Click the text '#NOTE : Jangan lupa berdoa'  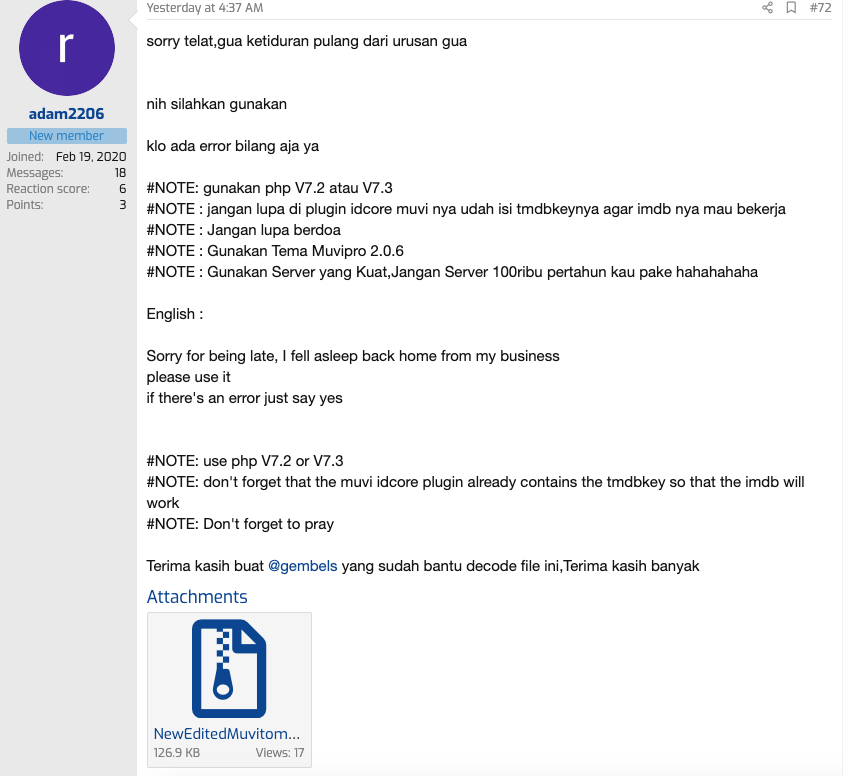(x=244, y=230)
